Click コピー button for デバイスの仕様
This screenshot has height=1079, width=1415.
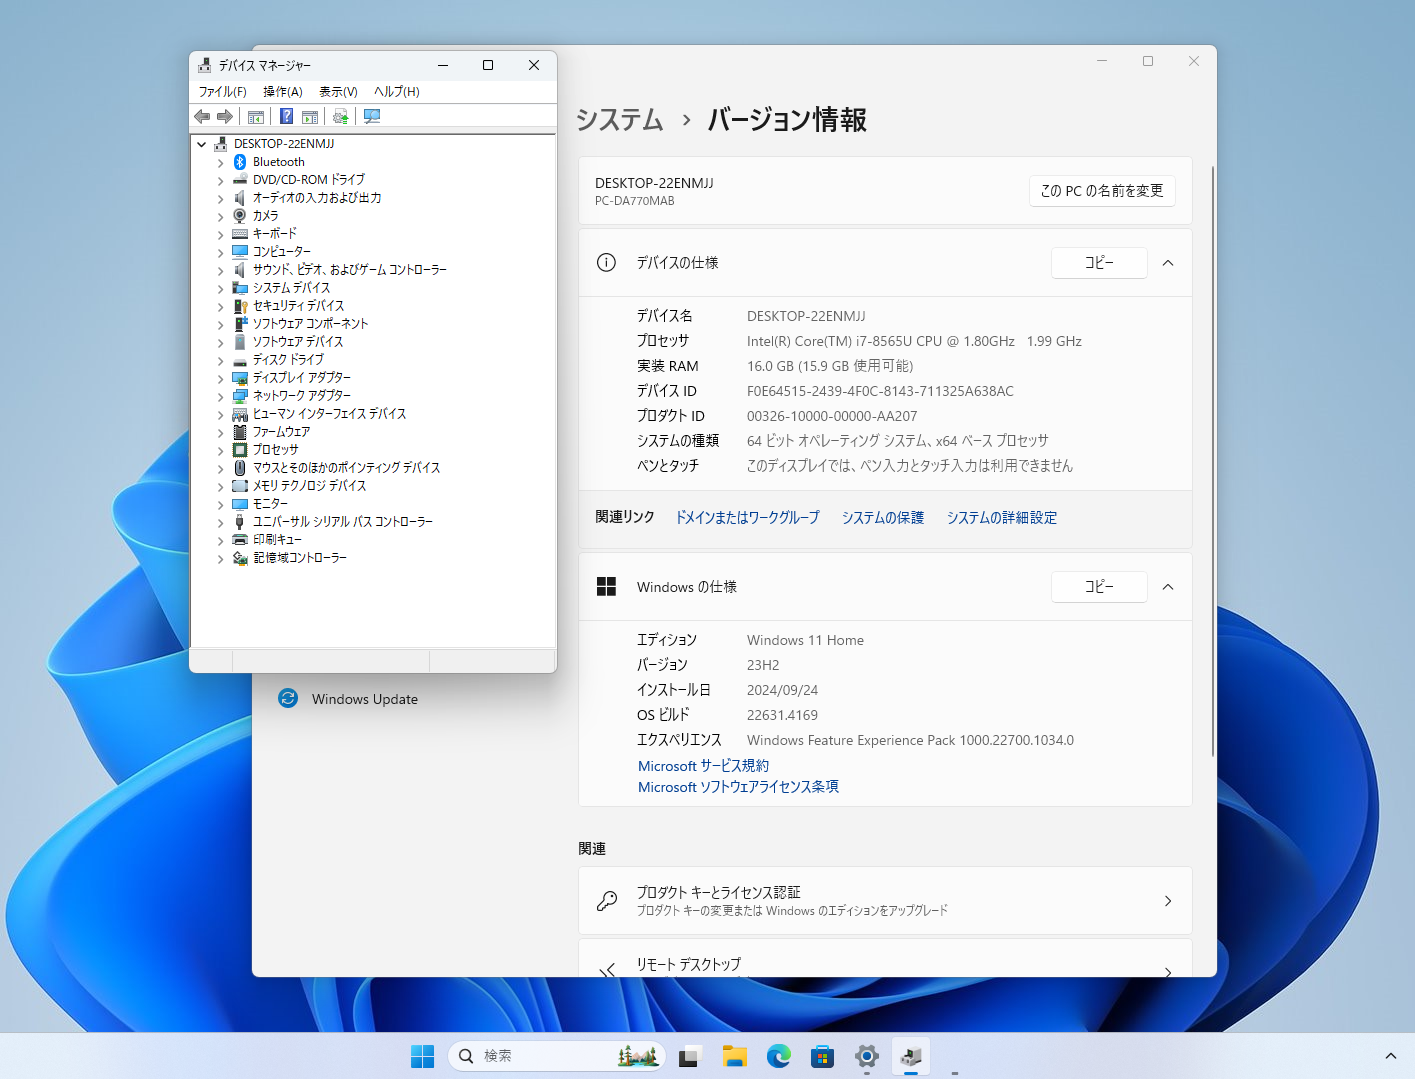pyautogui.click(x=1099, y=263)
